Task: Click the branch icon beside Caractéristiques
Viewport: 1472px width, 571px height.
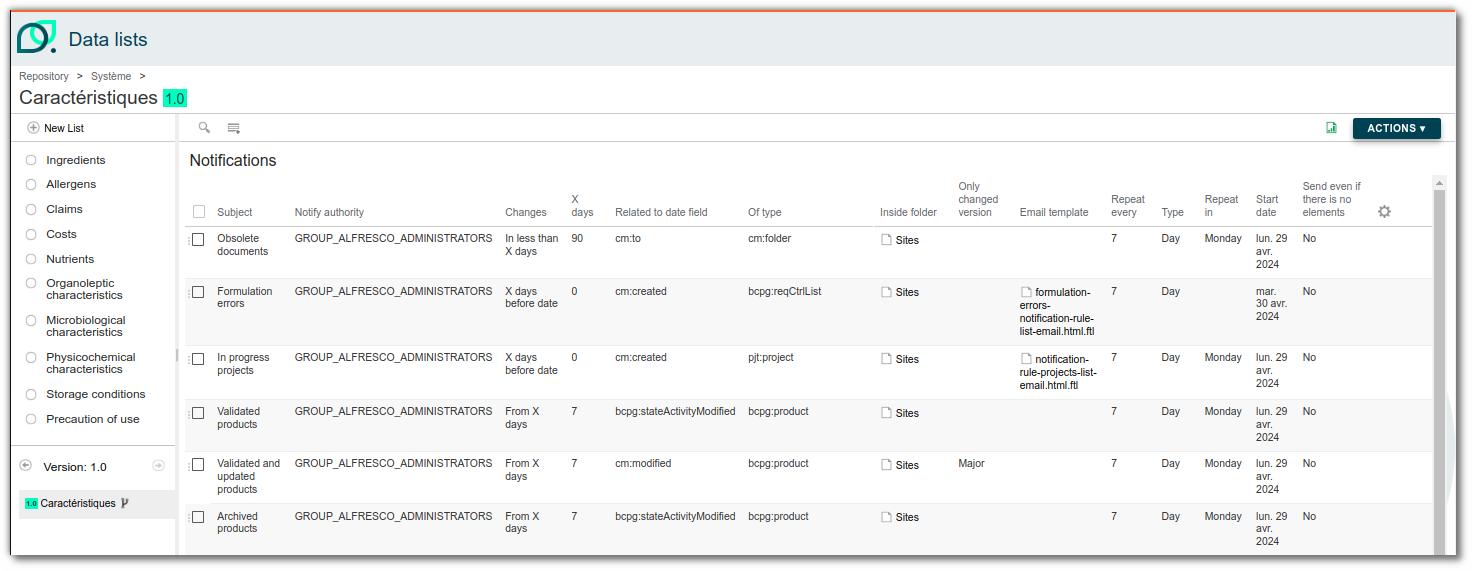Action: pos(125,503)
